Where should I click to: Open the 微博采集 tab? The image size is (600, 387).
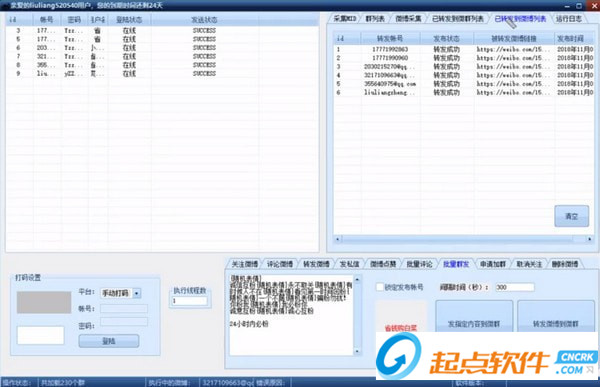coord(408,19)
